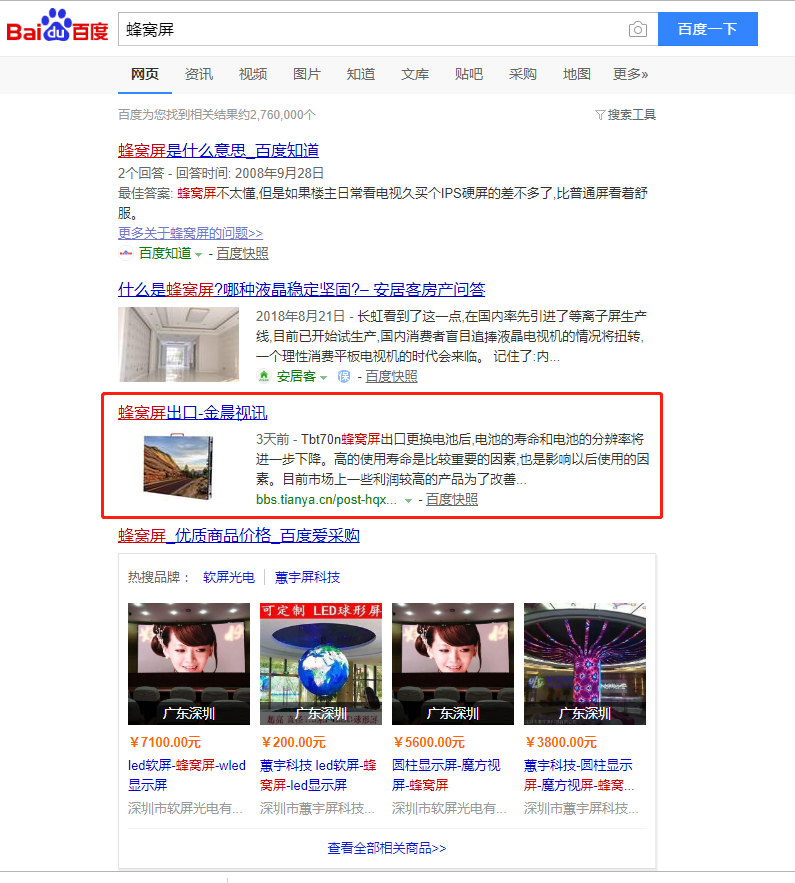Open 搜索工具 filter options

pyautogui.click(x=626, y=115)
